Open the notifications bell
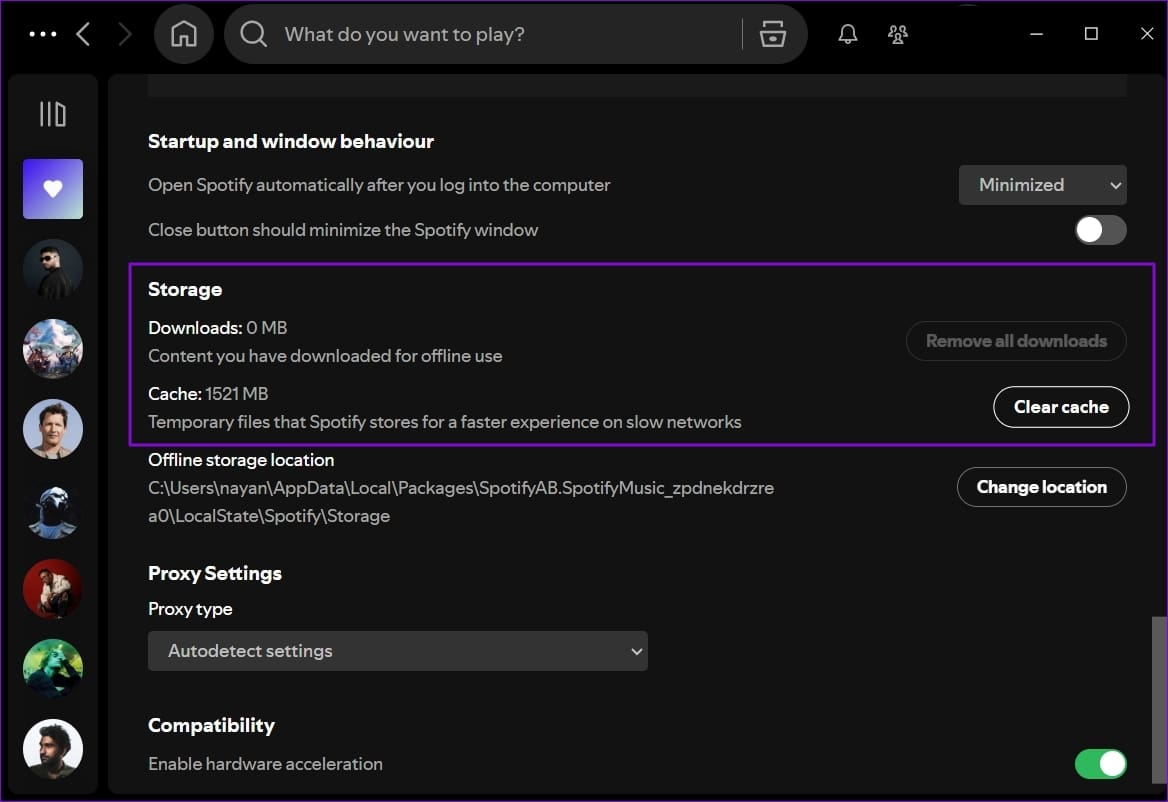The height and width of the screenshot is (802, 1168). [x=848, y=34]
